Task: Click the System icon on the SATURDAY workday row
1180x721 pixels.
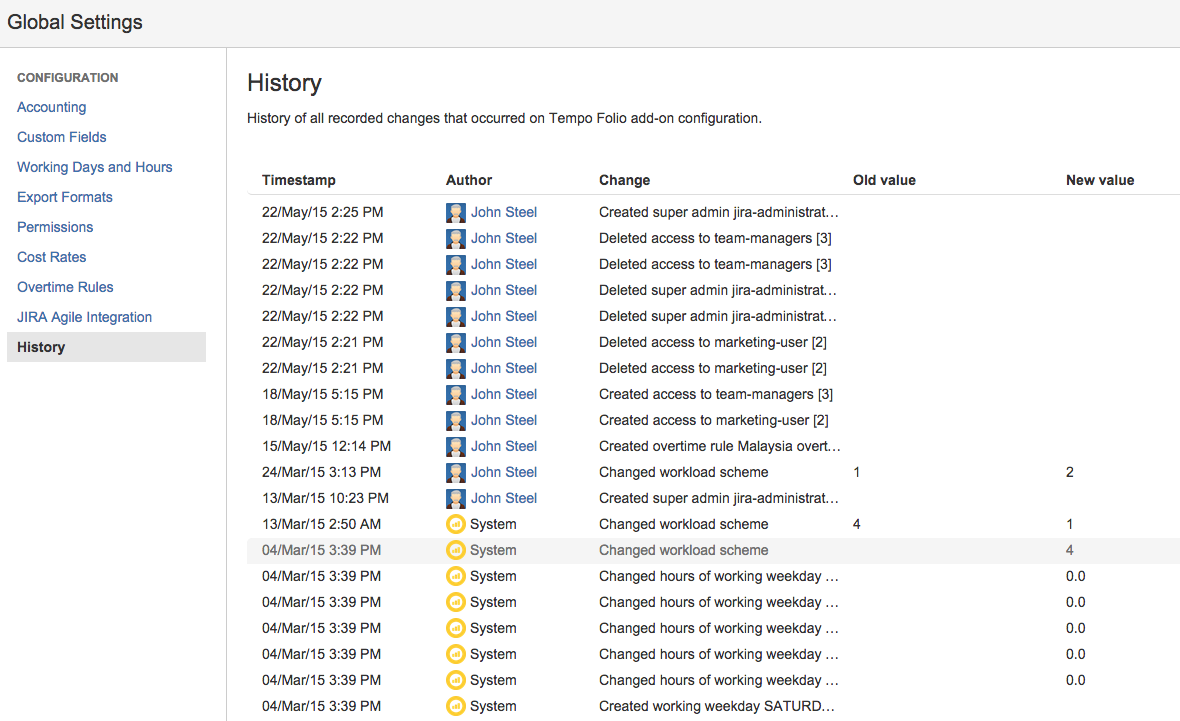Action: [x=456, y=706]
